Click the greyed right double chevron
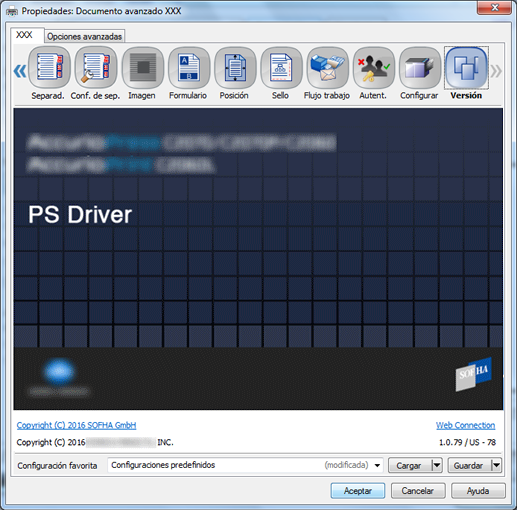The height and width of the screenshot is (510, 517). coord(496,71)
